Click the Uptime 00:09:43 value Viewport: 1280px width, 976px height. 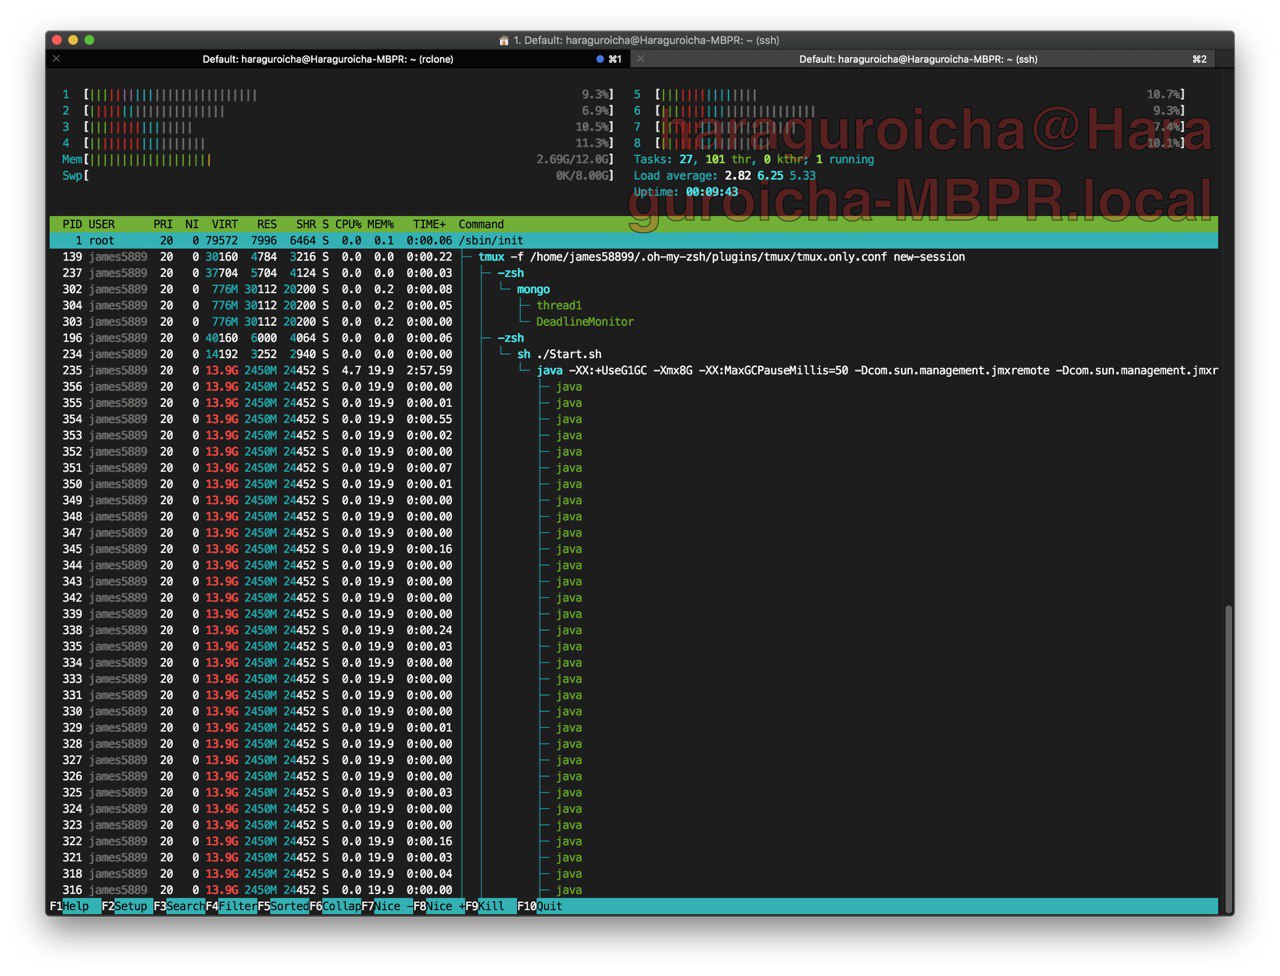point(712,192)
